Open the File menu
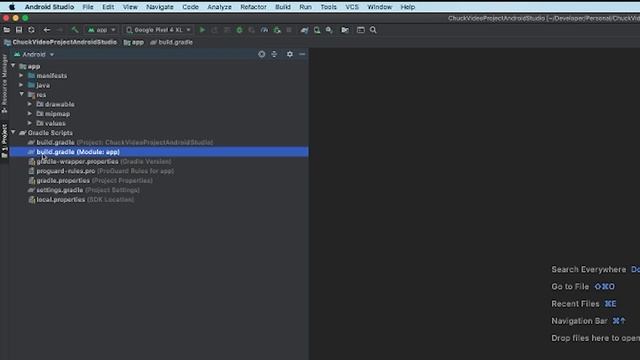Screen dimensions: 640x360 point(88,7)
